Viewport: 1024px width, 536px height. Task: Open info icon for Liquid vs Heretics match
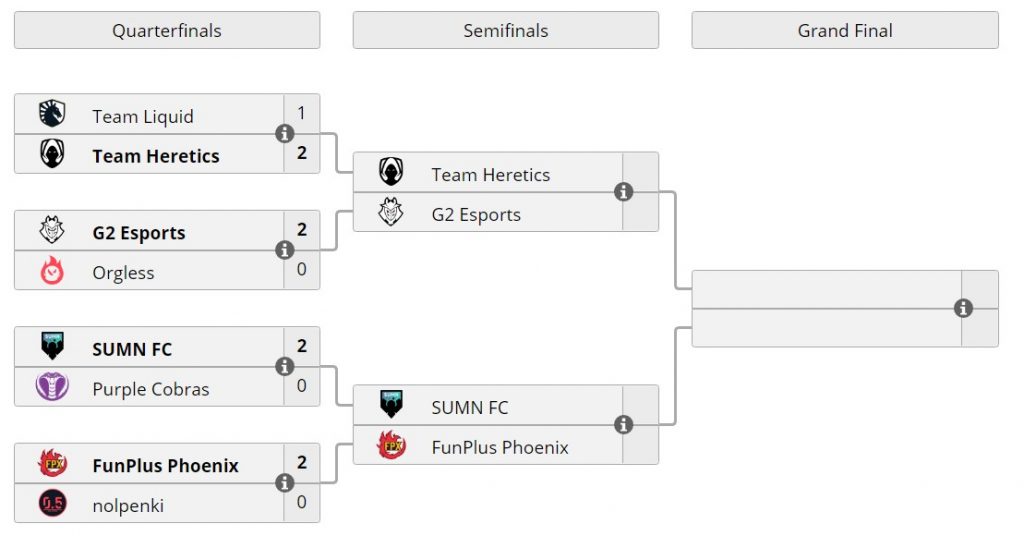284,134
